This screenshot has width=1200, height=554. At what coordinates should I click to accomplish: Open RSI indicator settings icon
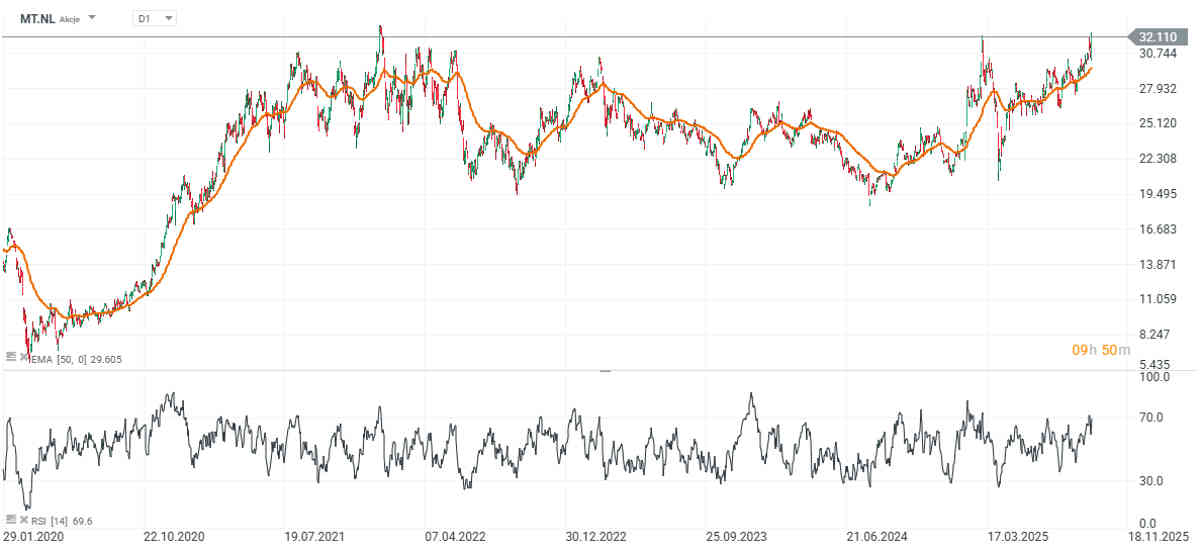(x=10, y=520)
